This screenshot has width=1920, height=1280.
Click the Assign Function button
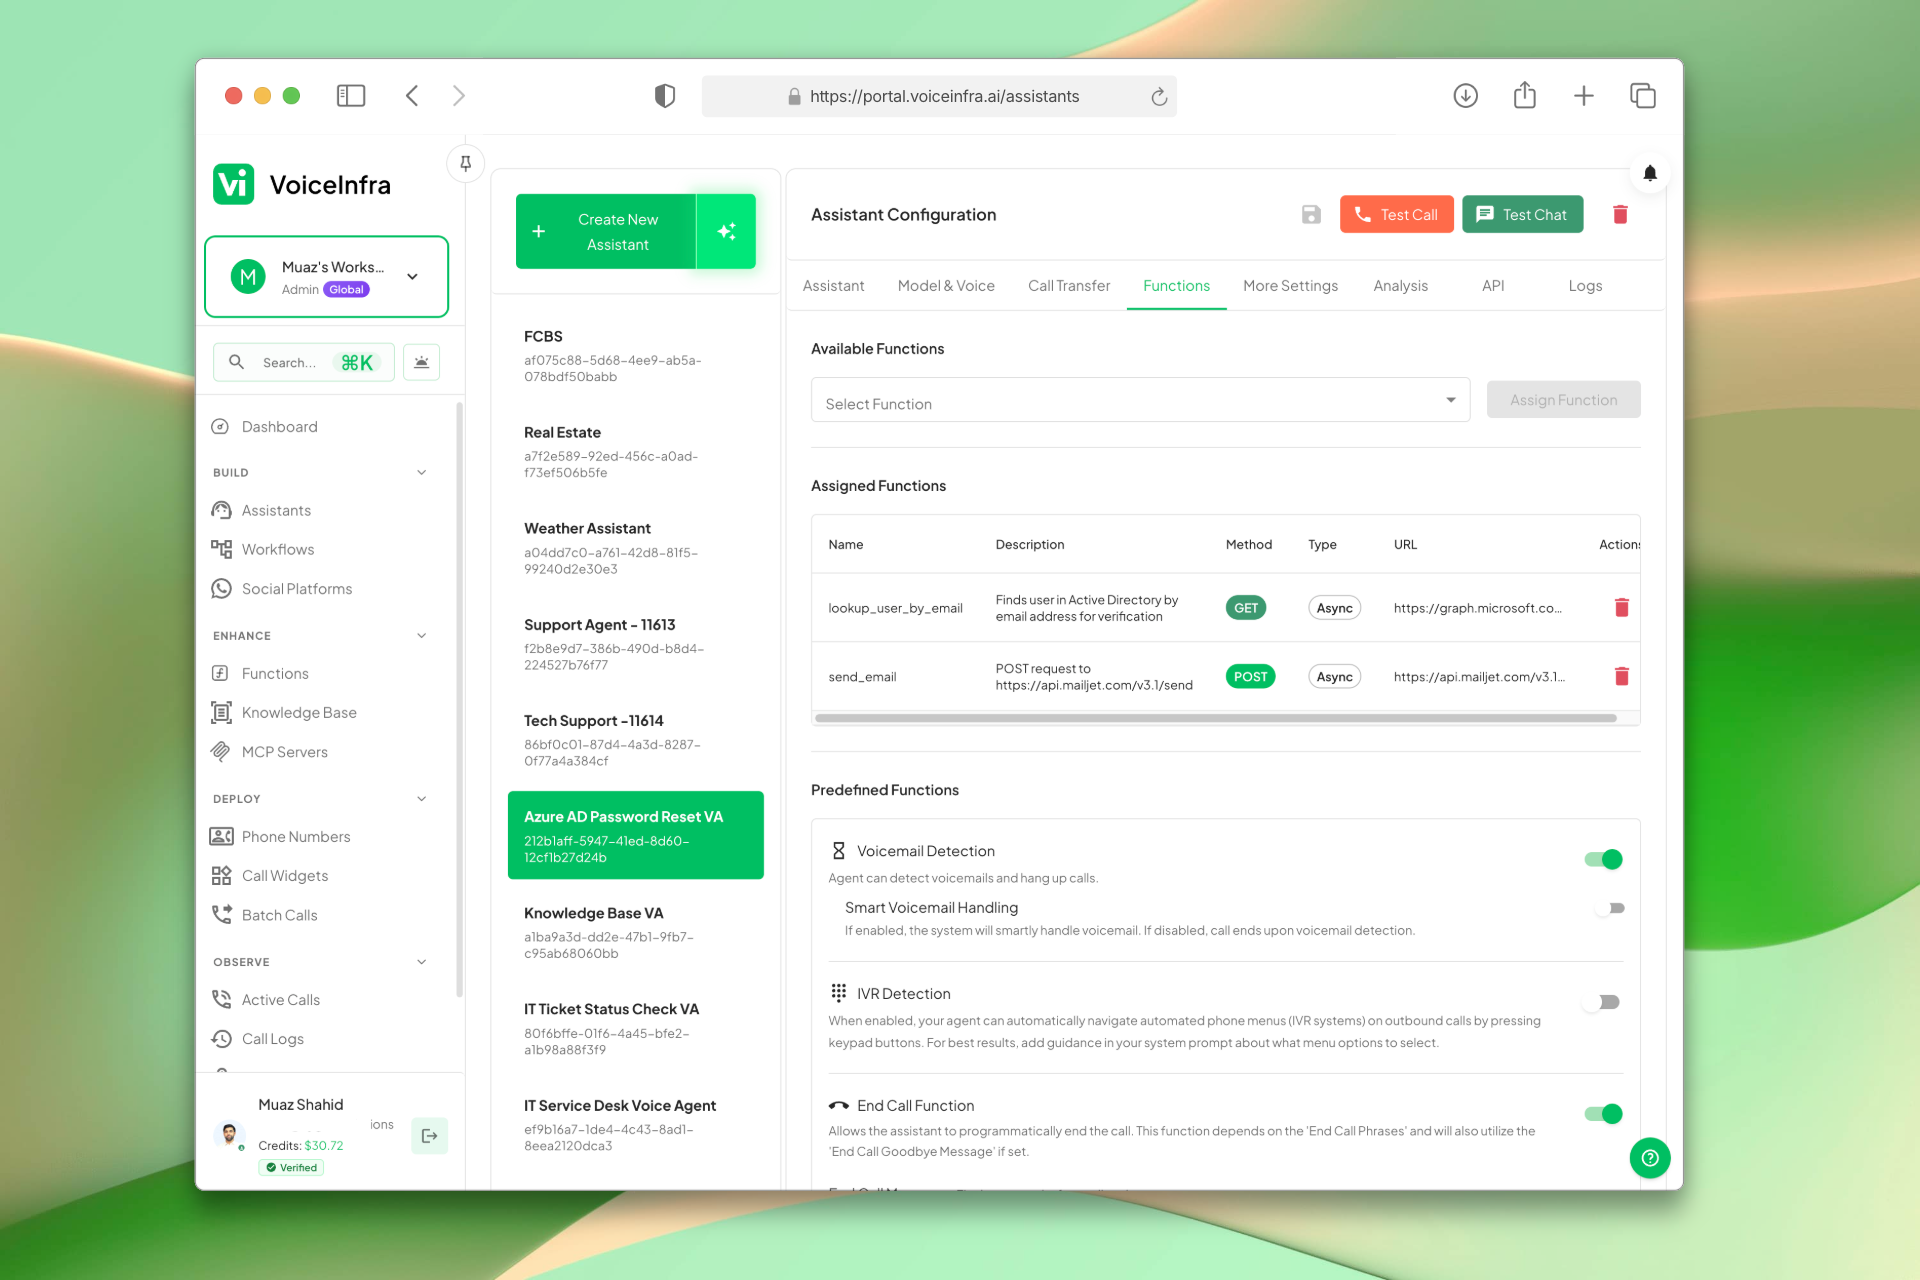(1563, 400)
